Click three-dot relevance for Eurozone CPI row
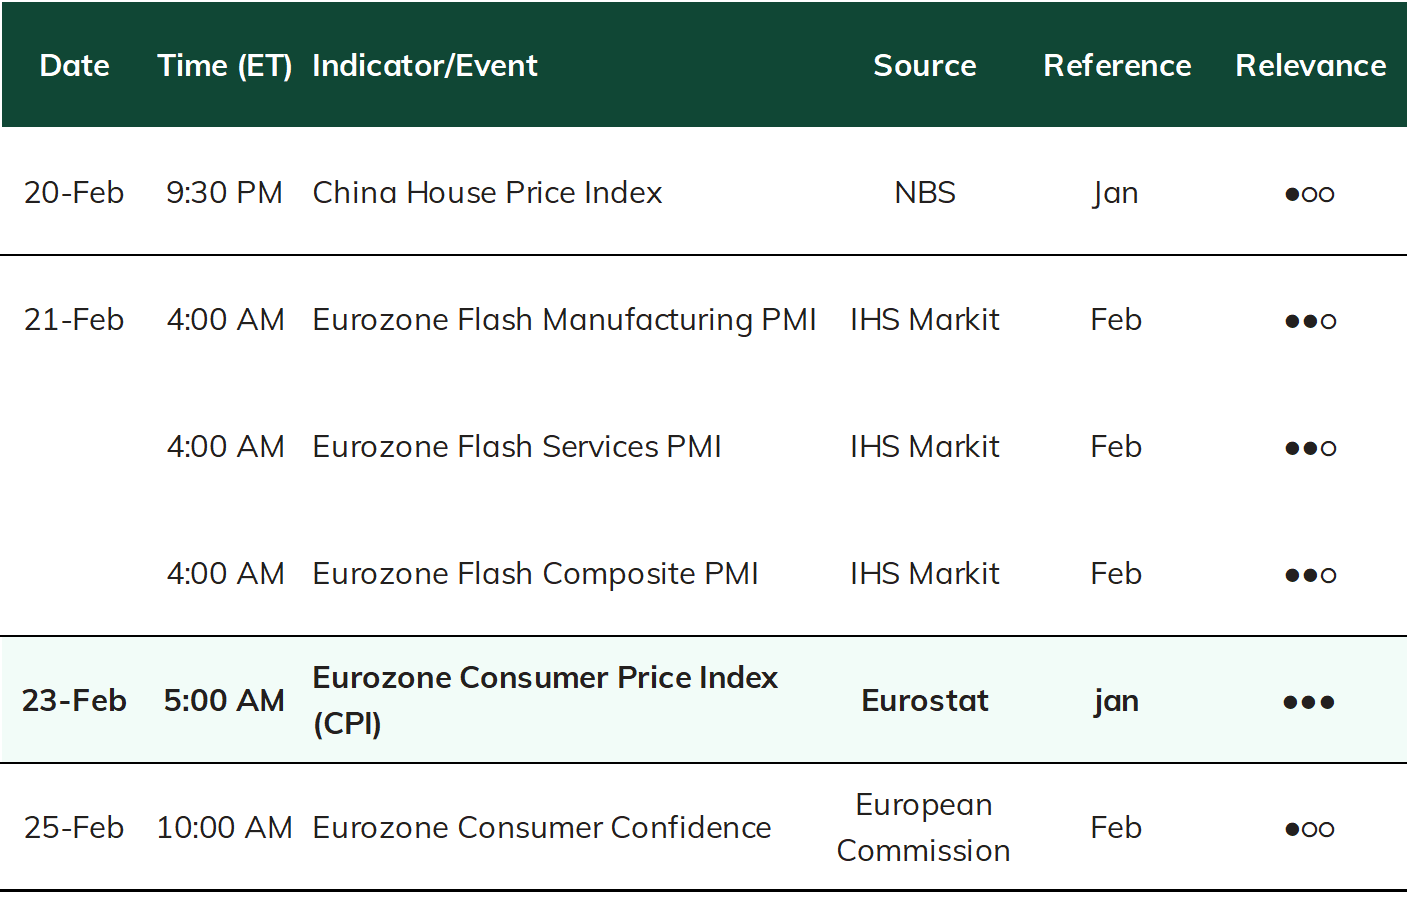Screen dimensions: 1408x906 [x=1309, y=702]
